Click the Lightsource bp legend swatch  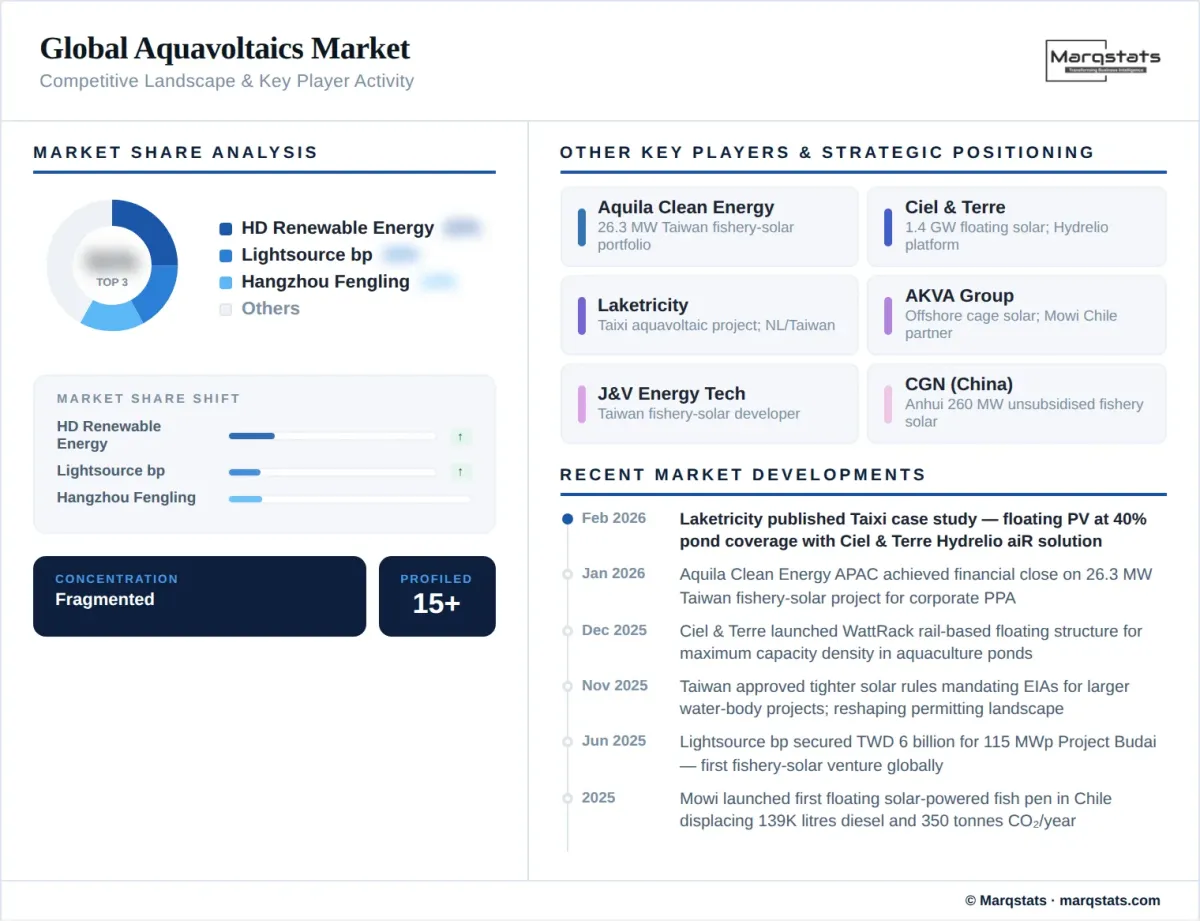point(226,256)
